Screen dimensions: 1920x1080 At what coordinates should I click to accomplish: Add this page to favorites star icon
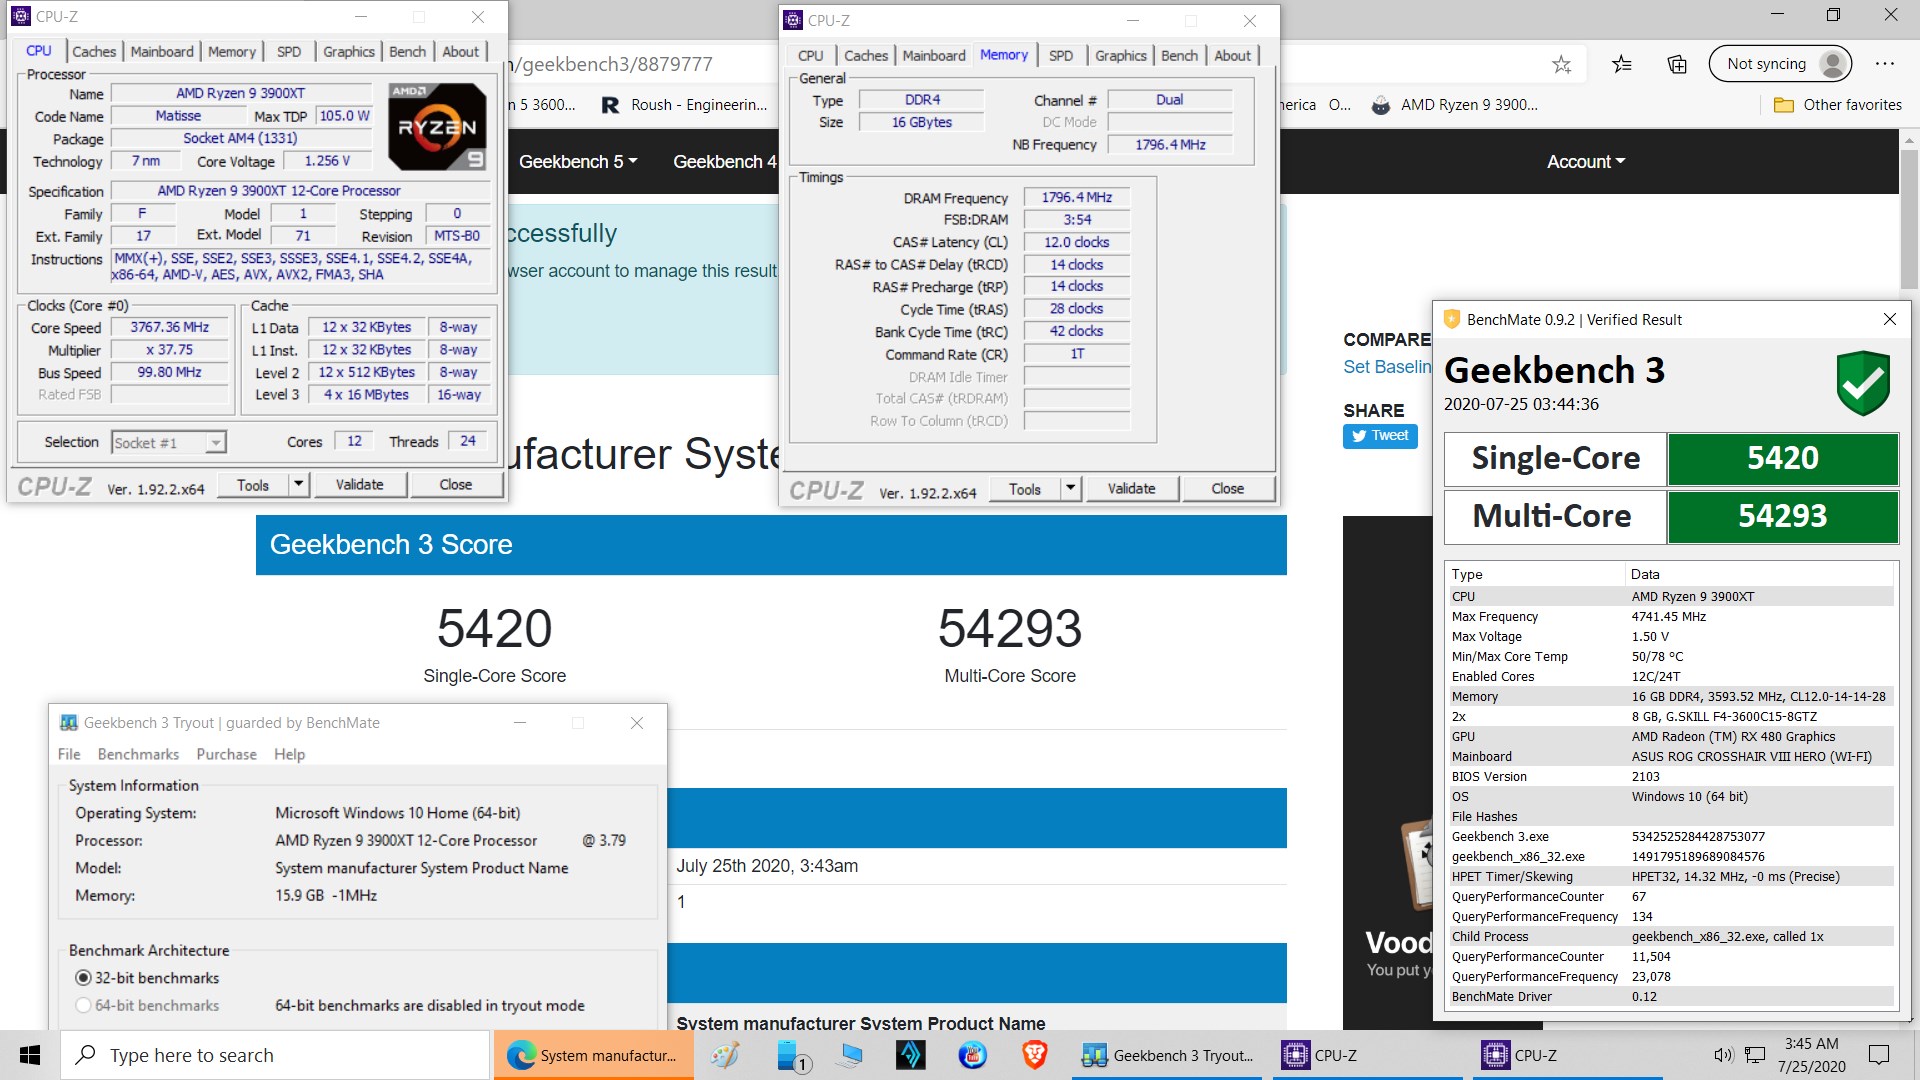pyautogui.click(x=1561, y=65)
